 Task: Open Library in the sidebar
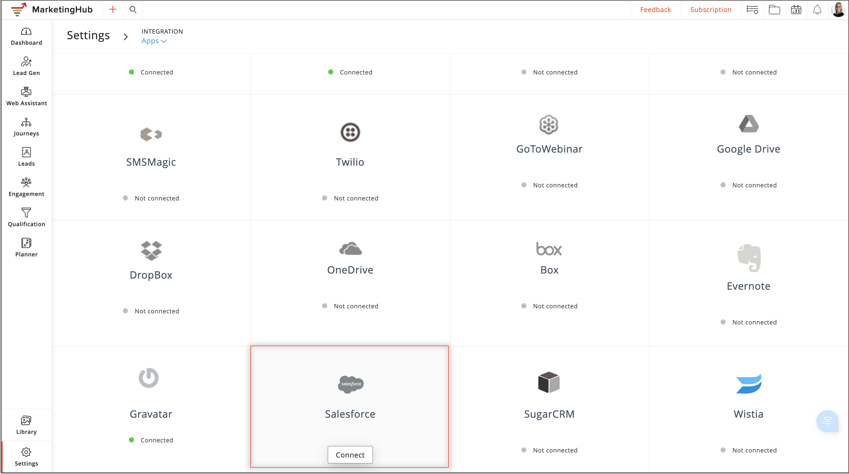pos(26,425)
